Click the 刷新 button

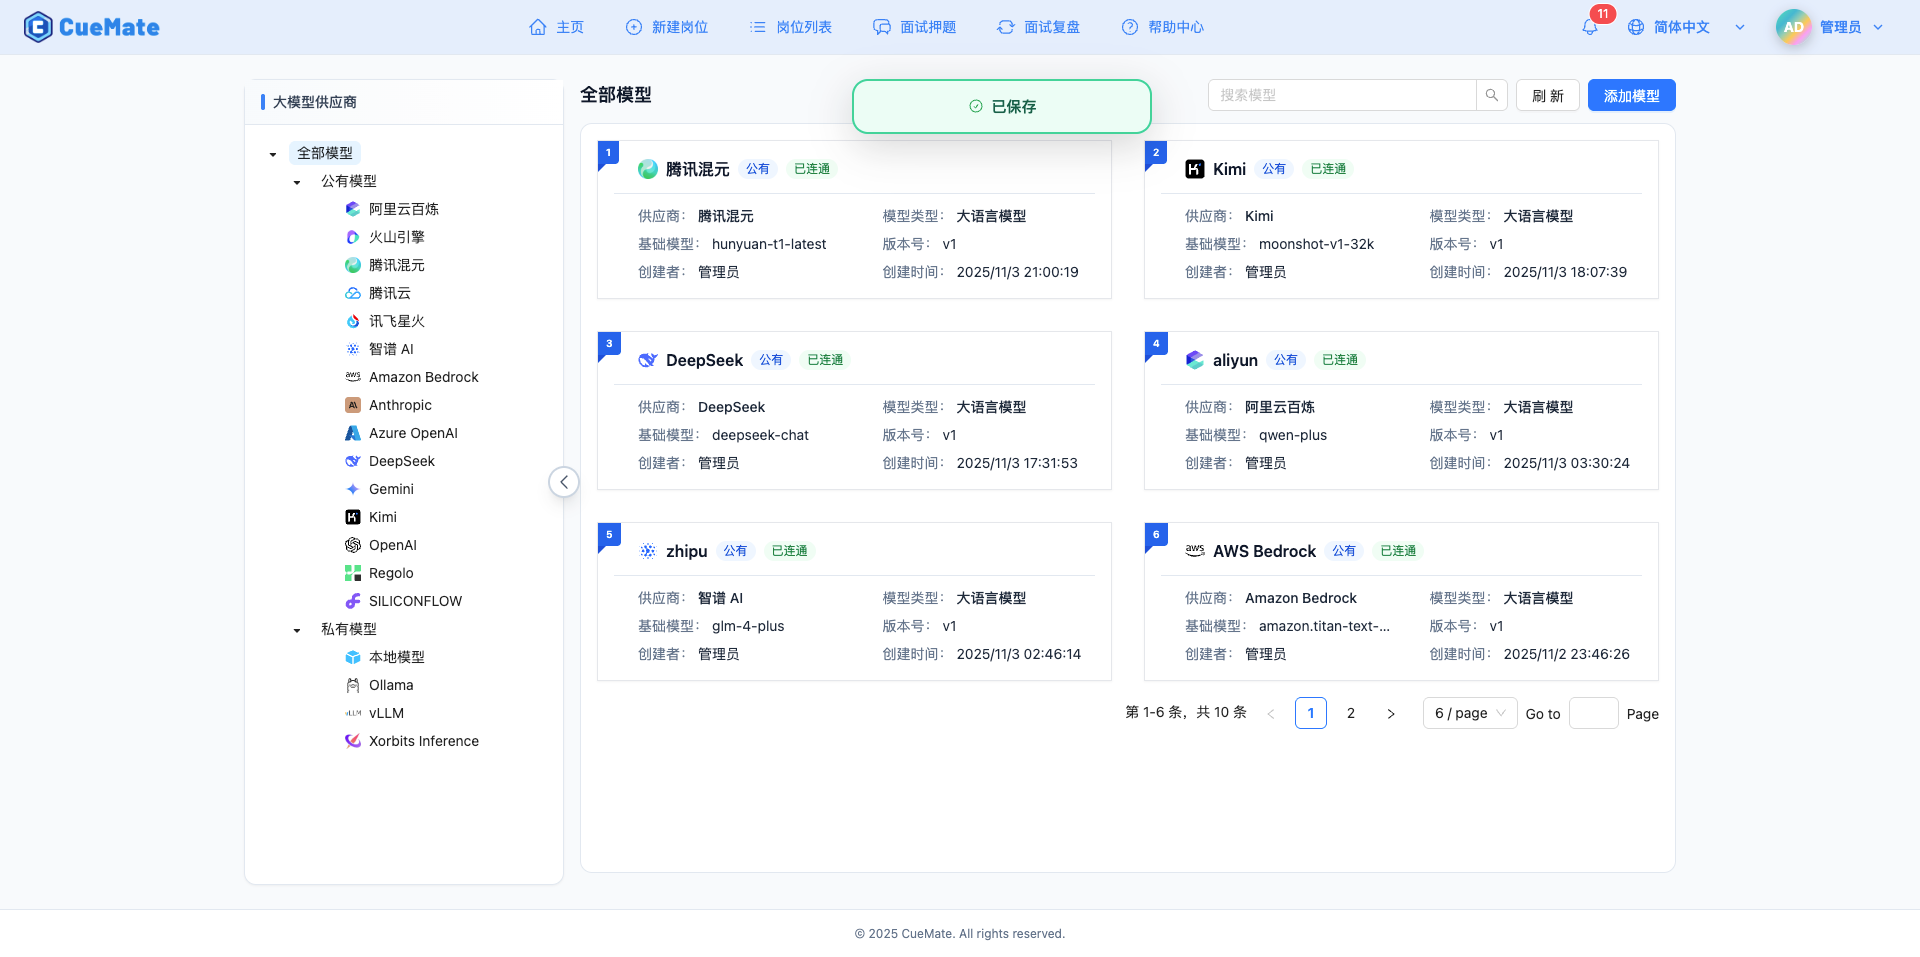1547,95
